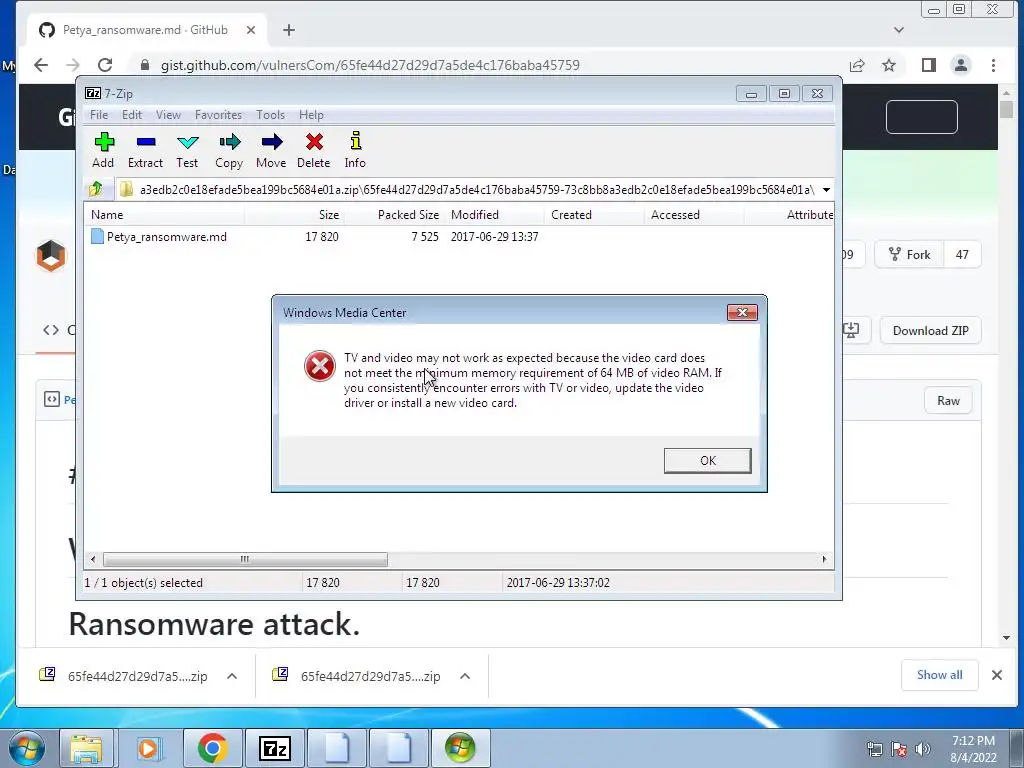Viewport: 1024px width, 768px height.
Task: Expand the 7-Zip address path dropdown
Action: [826, 190]
